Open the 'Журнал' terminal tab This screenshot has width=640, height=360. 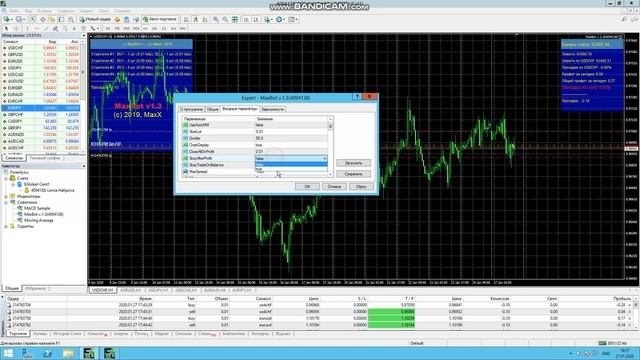(x=282, y=334)
